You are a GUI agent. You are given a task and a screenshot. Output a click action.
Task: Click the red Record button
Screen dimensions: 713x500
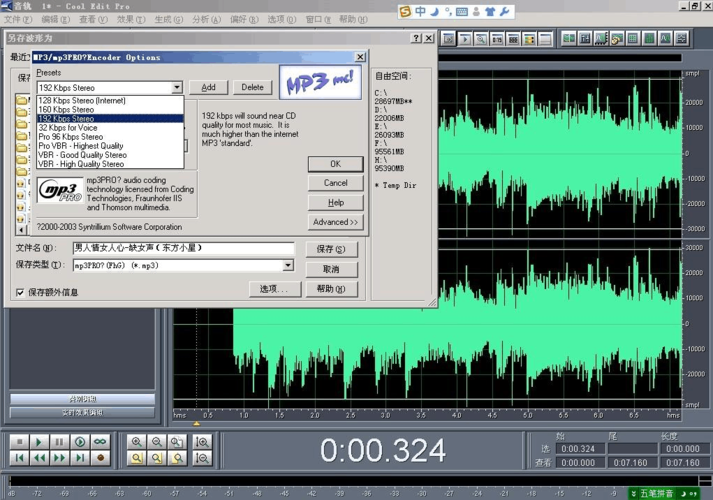coord(100,458)
